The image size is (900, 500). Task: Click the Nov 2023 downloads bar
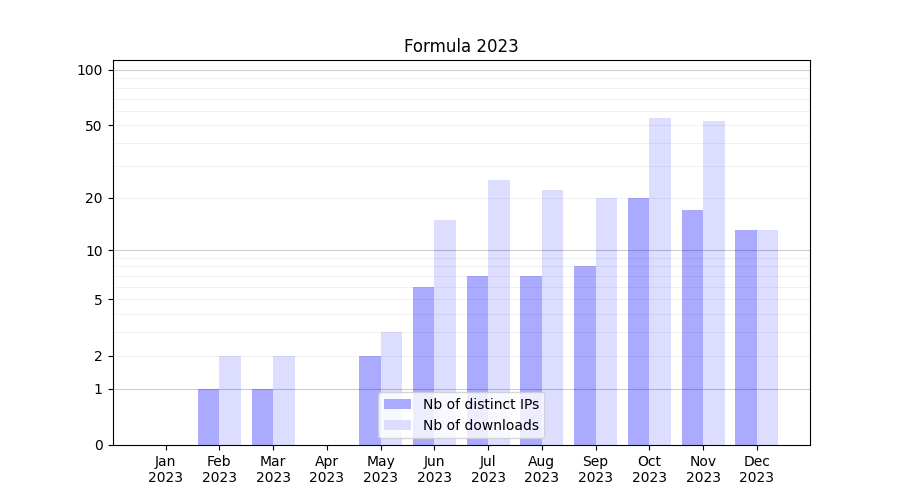pyautogui.click(x=714, y=282)
